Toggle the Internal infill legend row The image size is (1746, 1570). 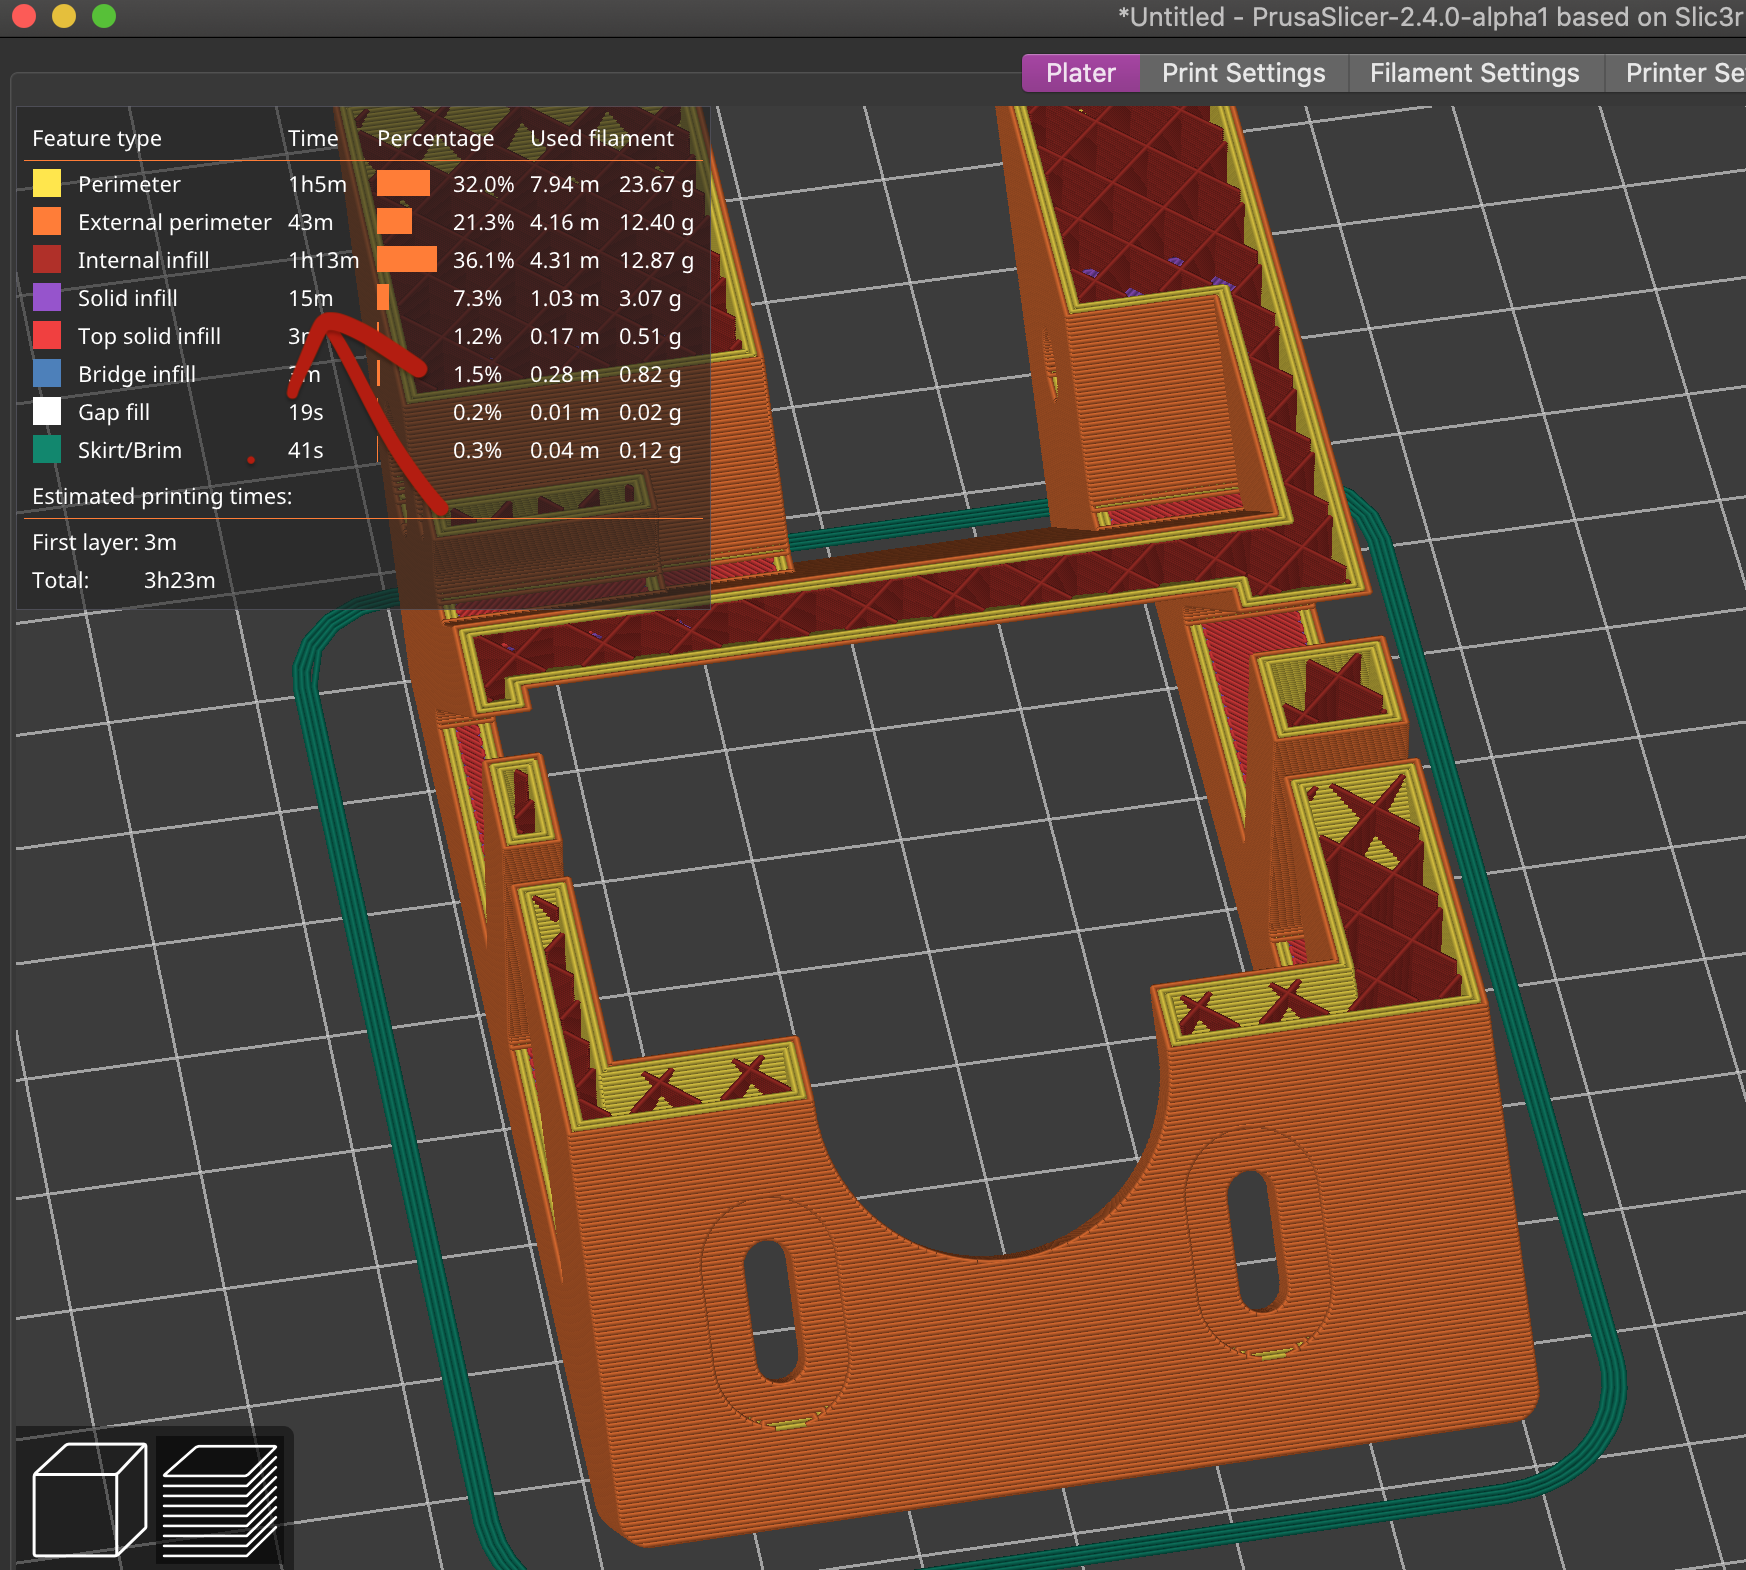pos(363,260)
